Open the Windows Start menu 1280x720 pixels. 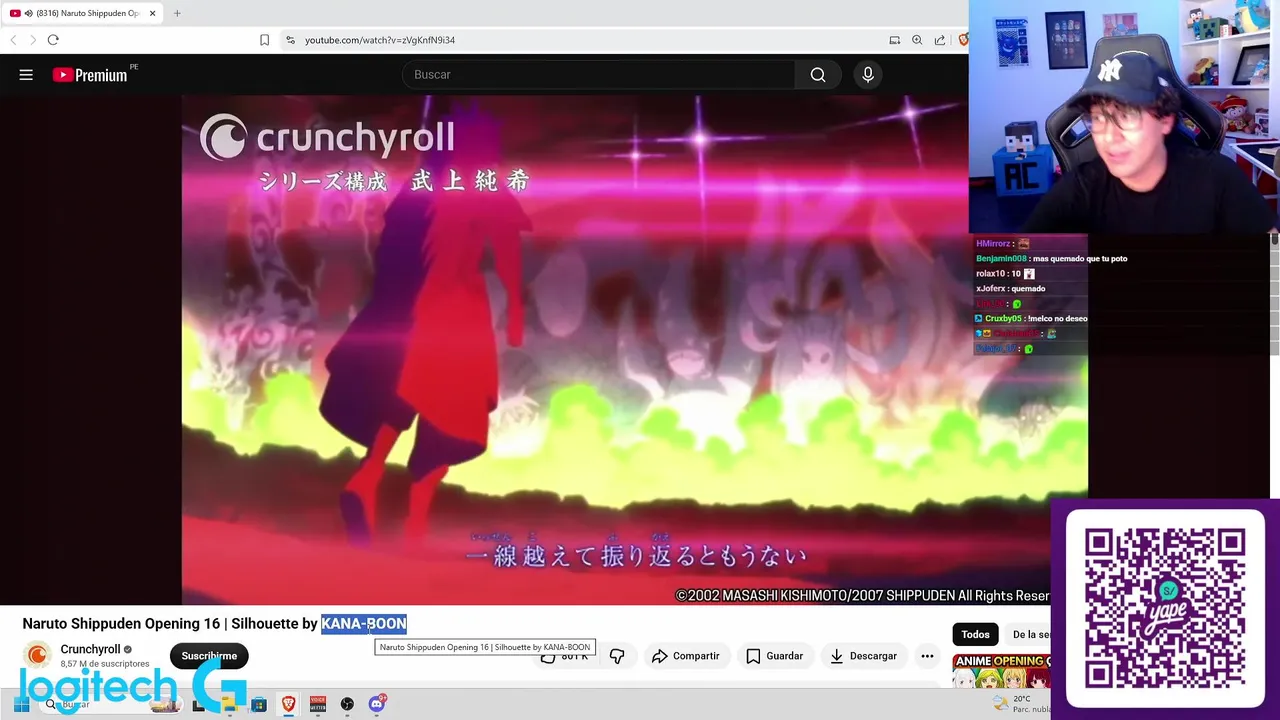pos(21,705)
